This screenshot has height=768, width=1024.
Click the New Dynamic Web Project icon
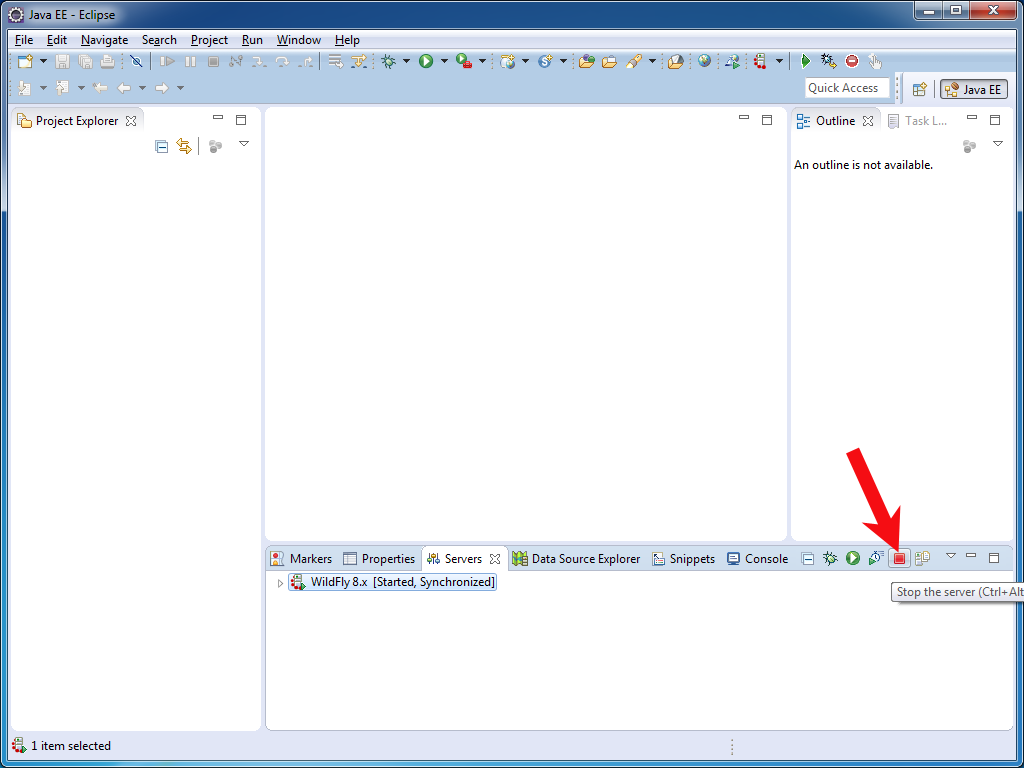[507, 61]
